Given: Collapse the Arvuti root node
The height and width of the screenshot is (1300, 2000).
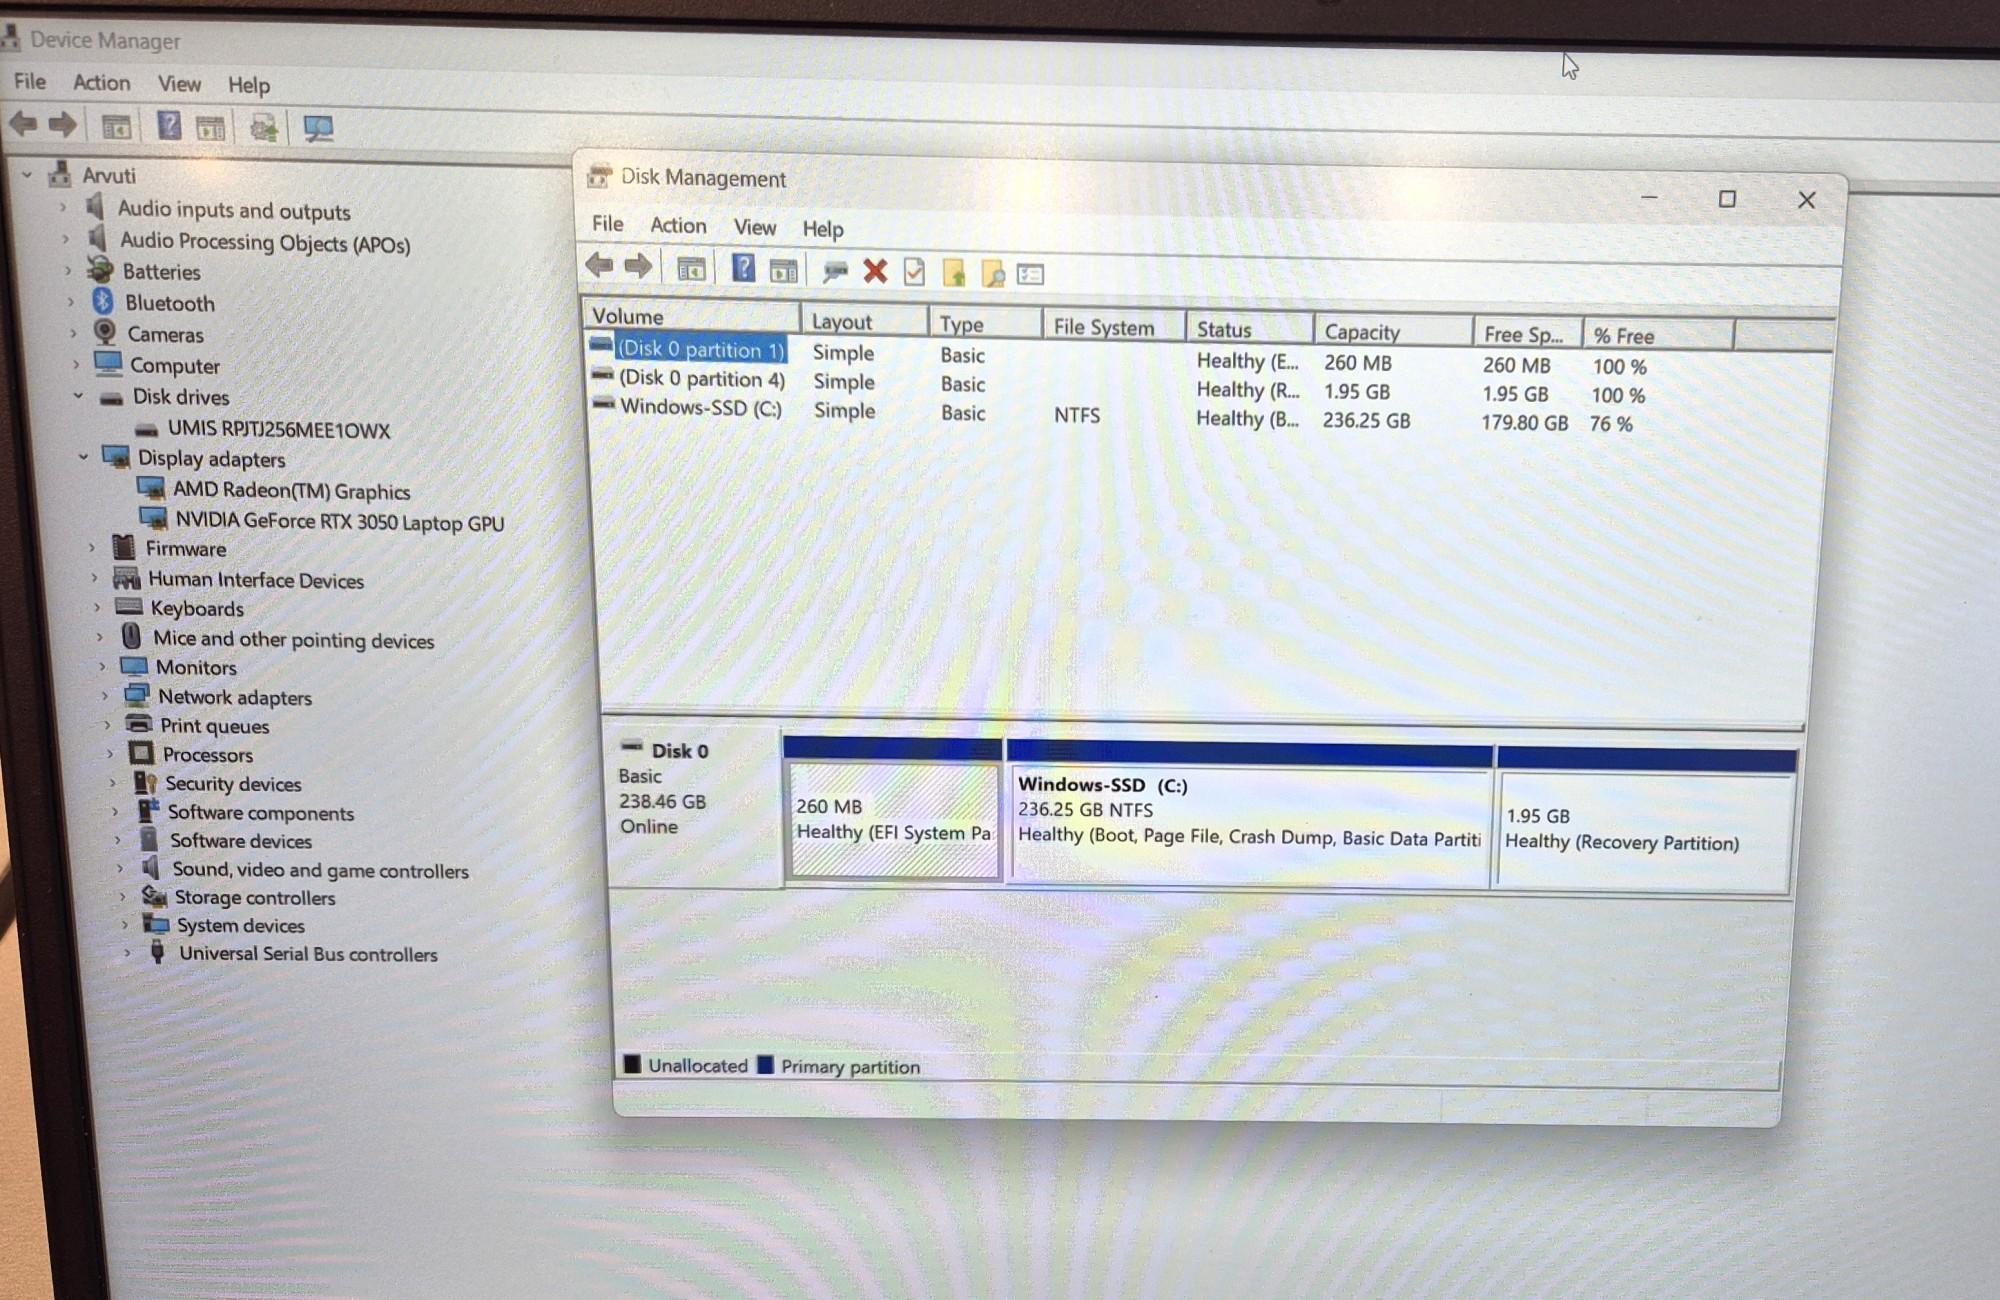Looking at the screenshot, I should click(27, 175).
